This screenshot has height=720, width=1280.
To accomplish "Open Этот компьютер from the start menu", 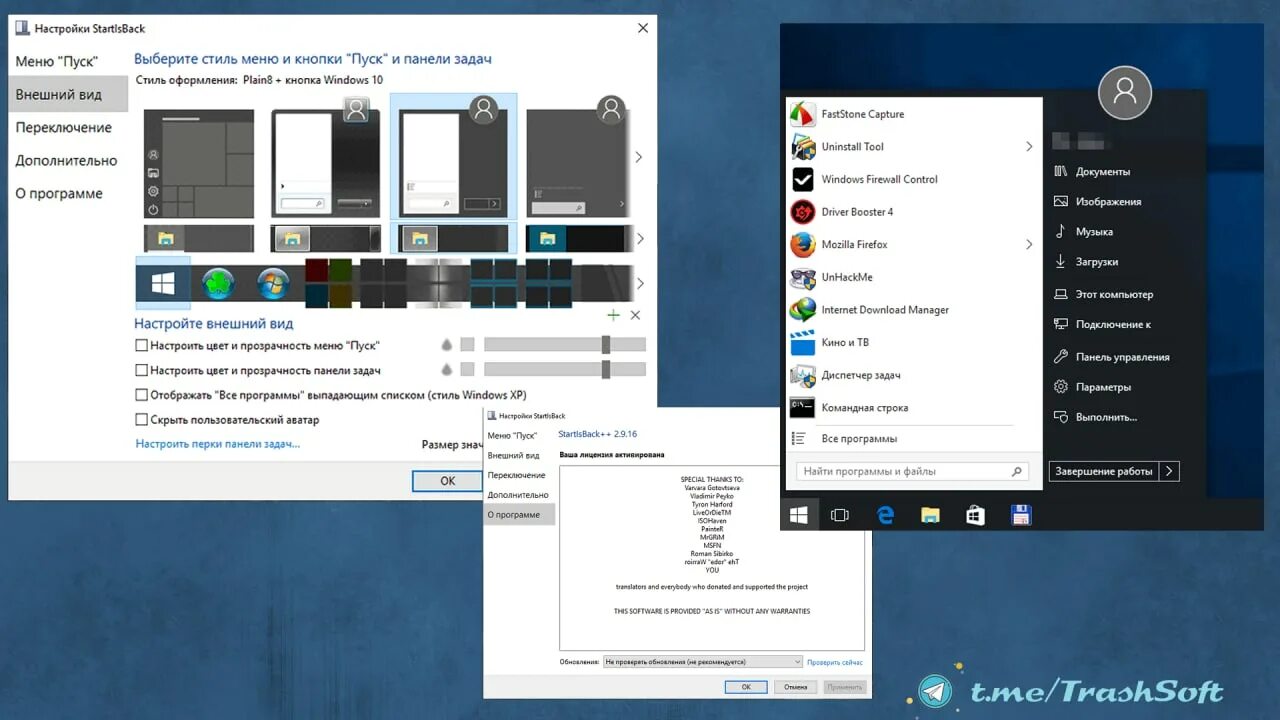I will (x=1103, y=295).
